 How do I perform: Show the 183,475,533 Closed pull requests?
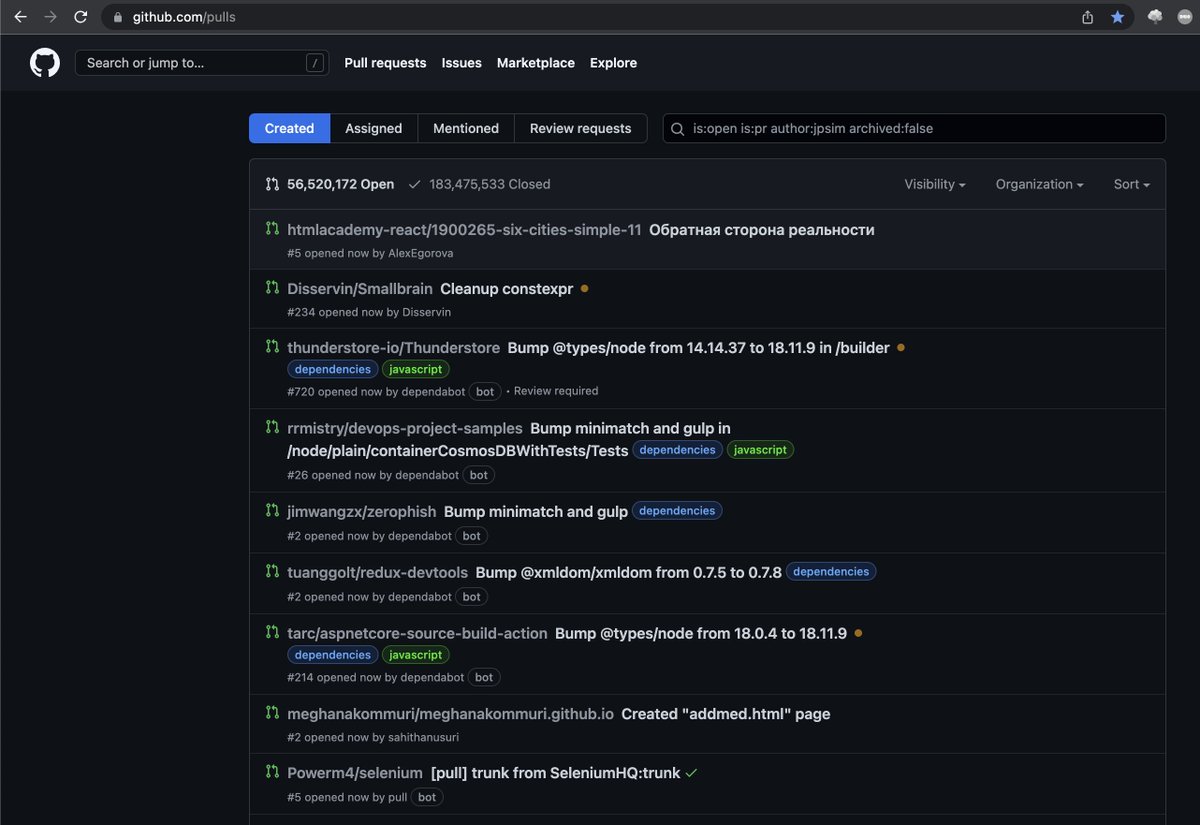point(479,184)
